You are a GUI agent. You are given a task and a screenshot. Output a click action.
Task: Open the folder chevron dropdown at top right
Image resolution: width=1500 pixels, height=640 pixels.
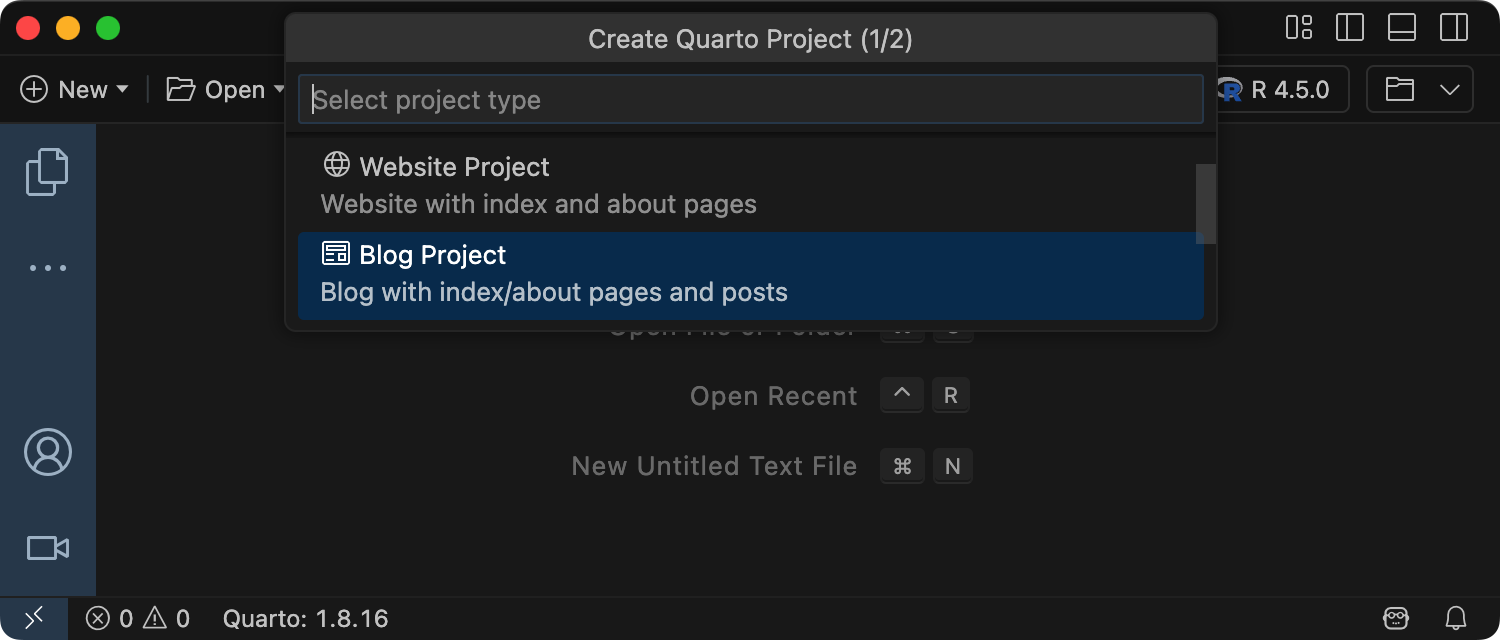click(x=1450, y=90)
